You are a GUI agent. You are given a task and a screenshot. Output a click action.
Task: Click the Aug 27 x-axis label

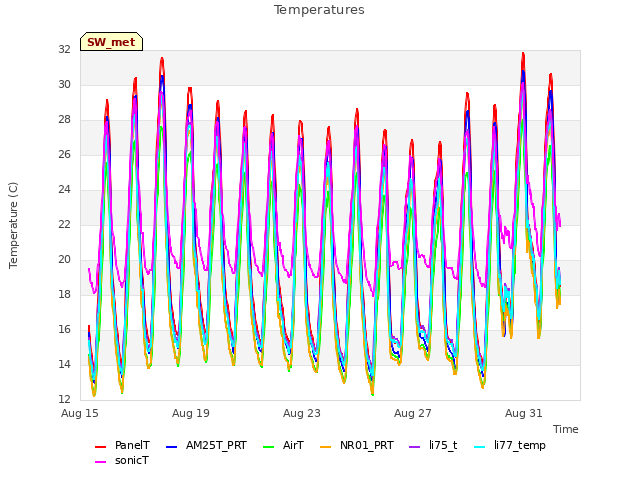413,413
